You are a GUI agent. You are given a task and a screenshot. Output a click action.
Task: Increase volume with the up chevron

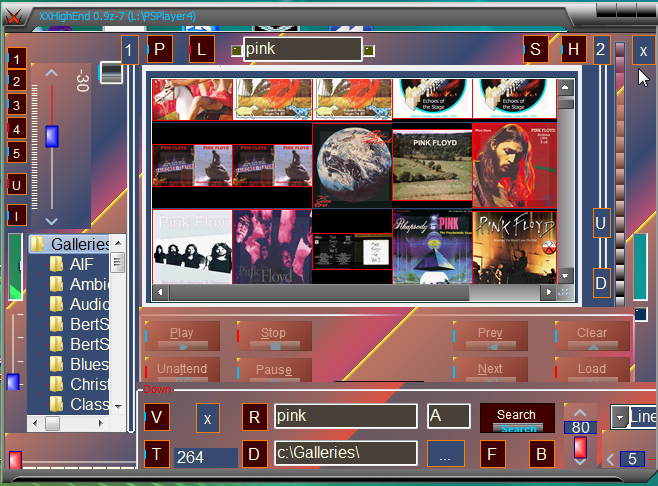(x=52, y=73)
